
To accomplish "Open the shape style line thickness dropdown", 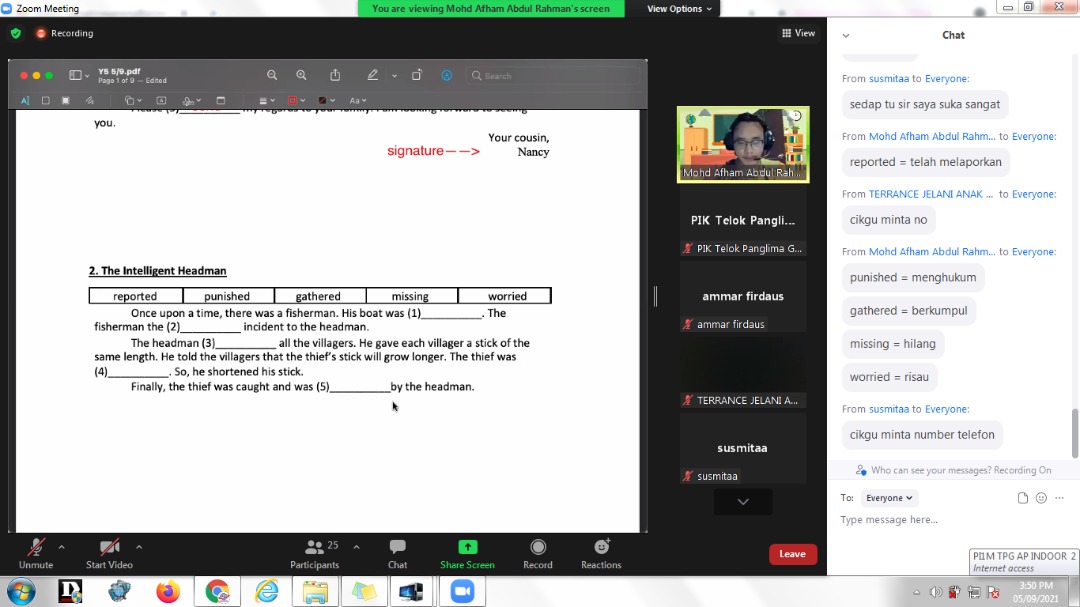I will (267, 101).
